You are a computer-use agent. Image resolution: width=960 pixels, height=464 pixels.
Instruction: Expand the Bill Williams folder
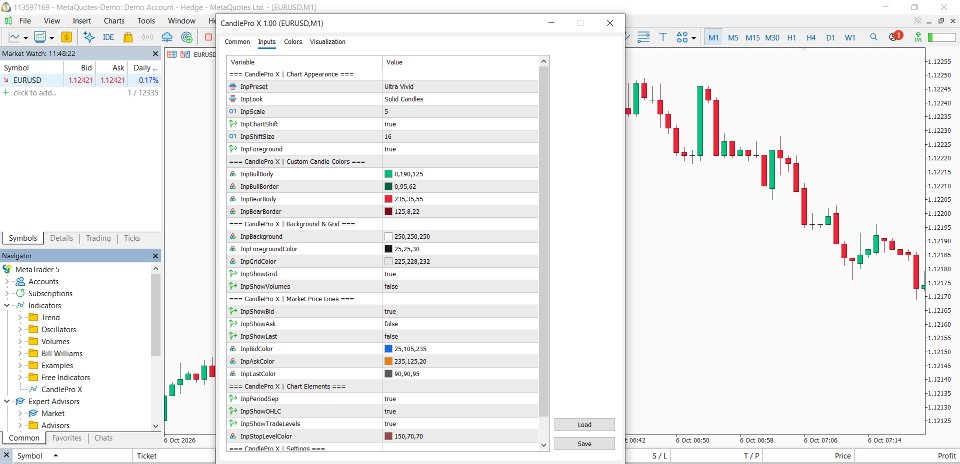[x=19, y=353]
